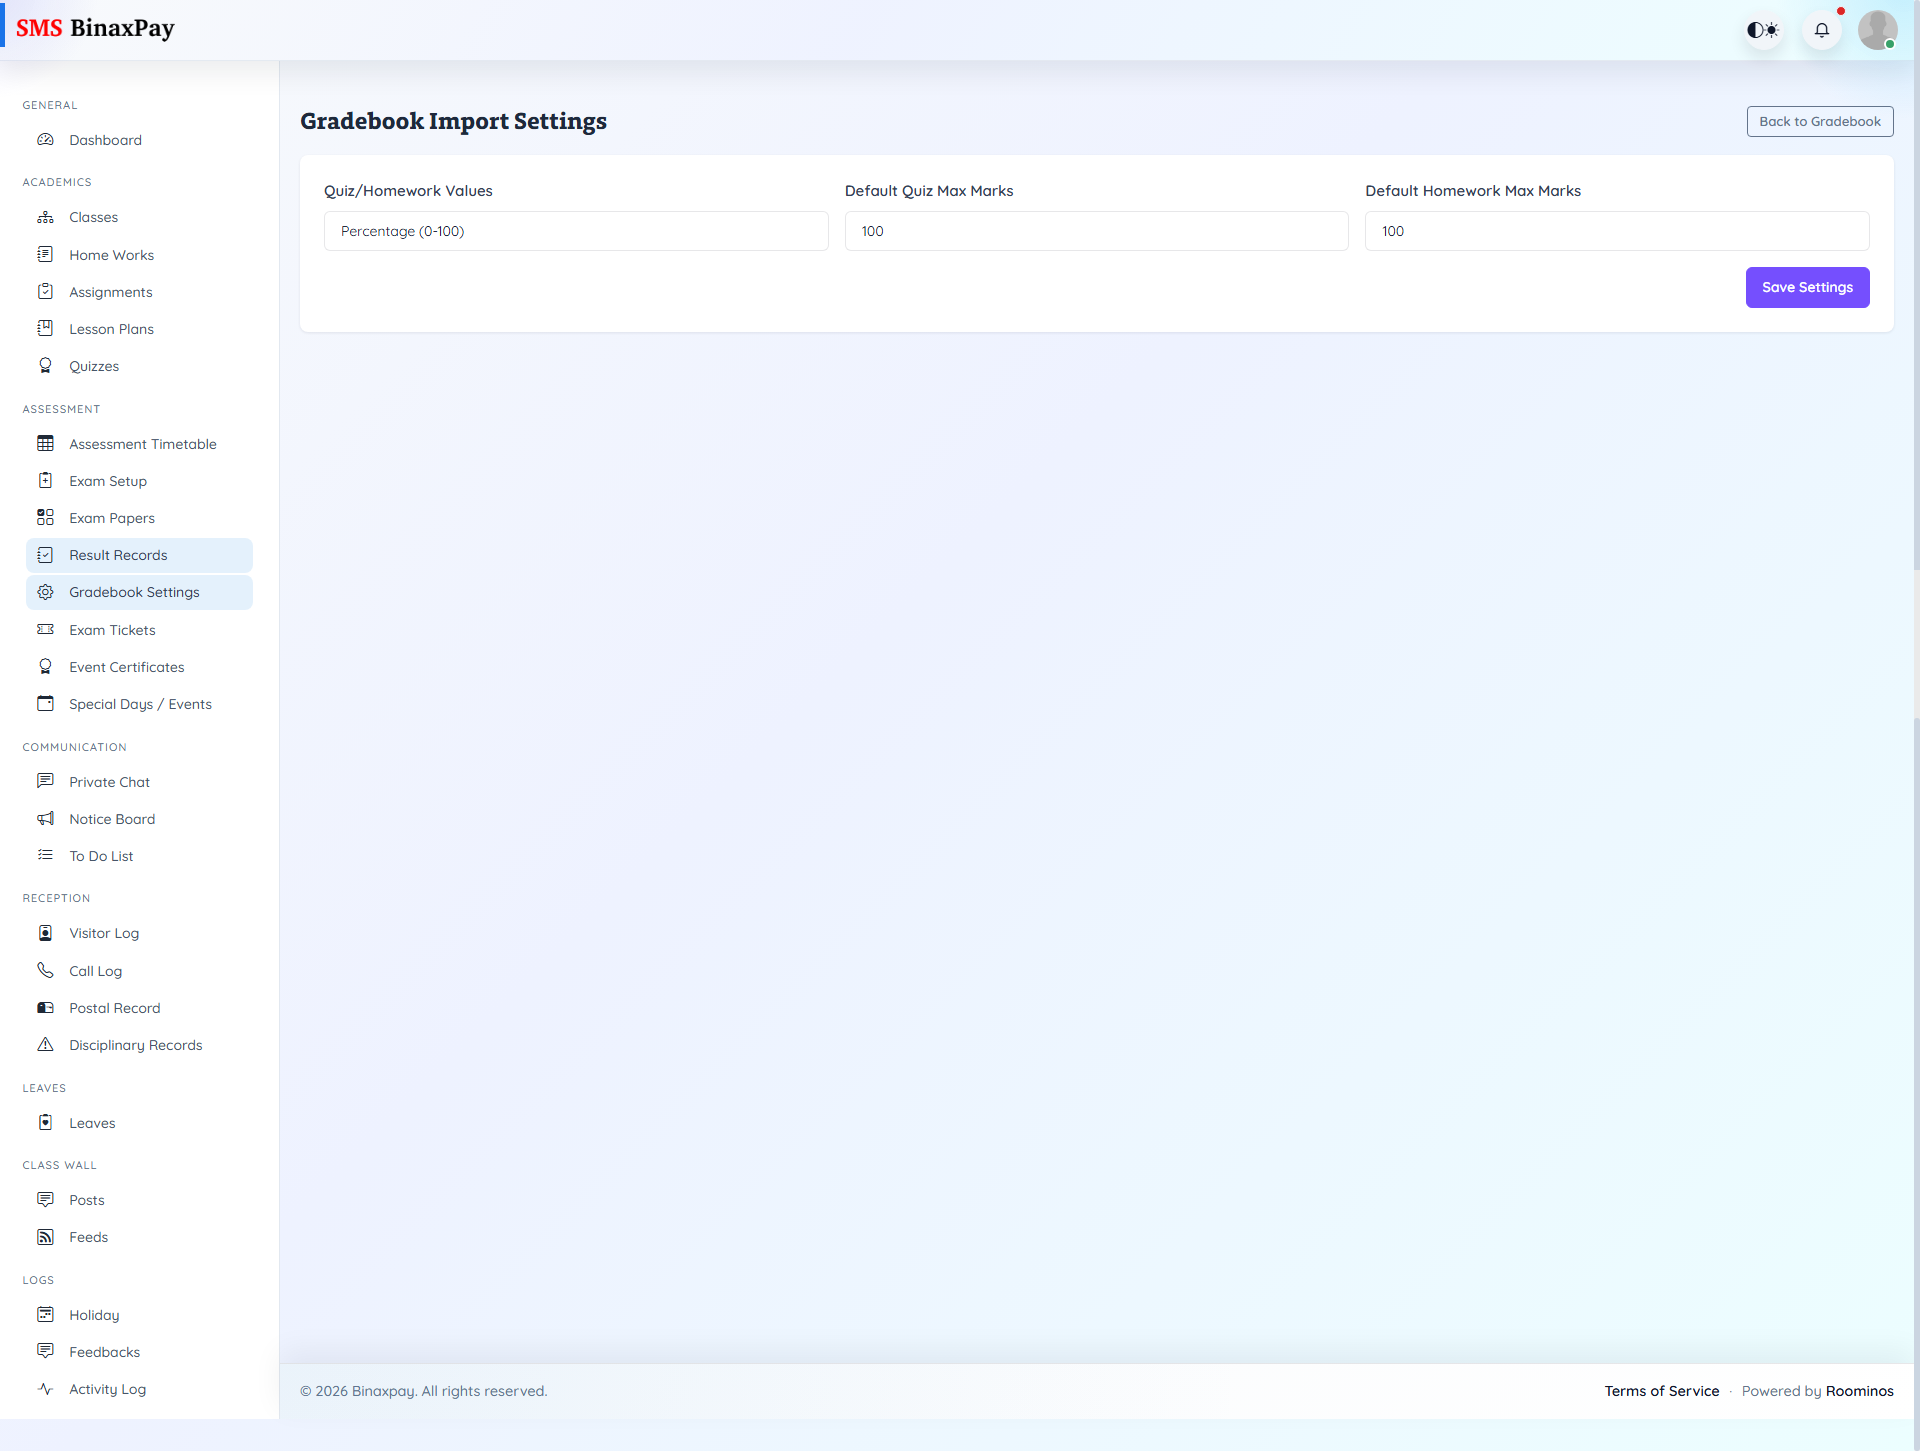Click the Postal Record icon
The image size is (1920, 1451).
46,1007
